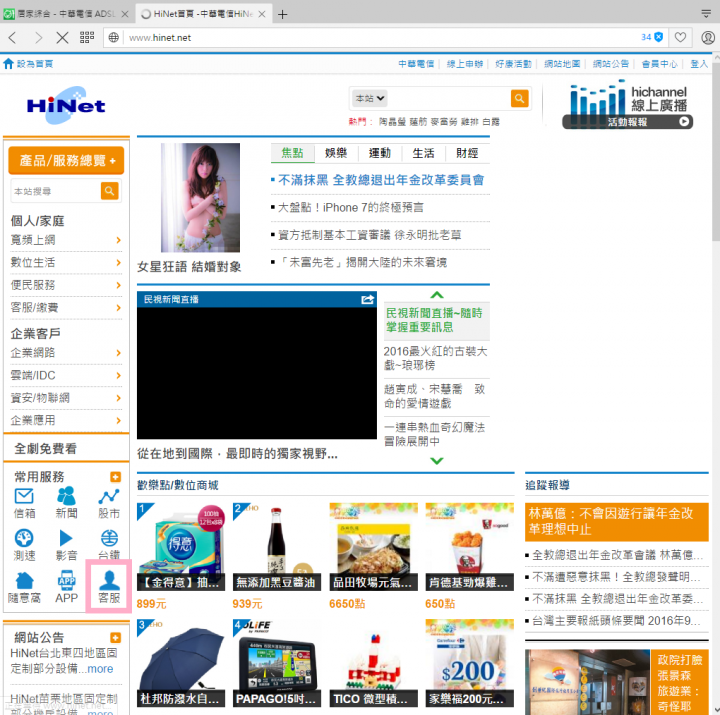Image resolution: width=720 pixels, height=715 pixels.
Task: Click the home icon '設為首頁'
Action: pyautogui.click(x=9, y=64)
